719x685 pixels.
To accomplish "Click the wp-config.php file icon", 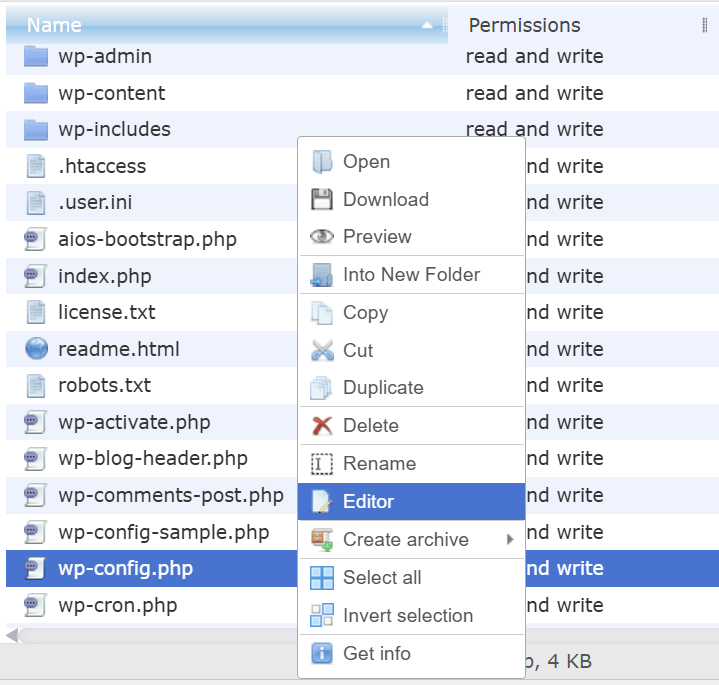I will [35, 569].
